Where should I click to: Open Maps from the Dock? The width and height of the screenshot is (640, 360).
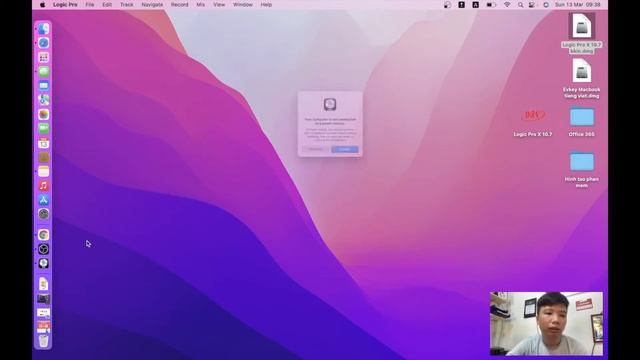pos(44,100)
